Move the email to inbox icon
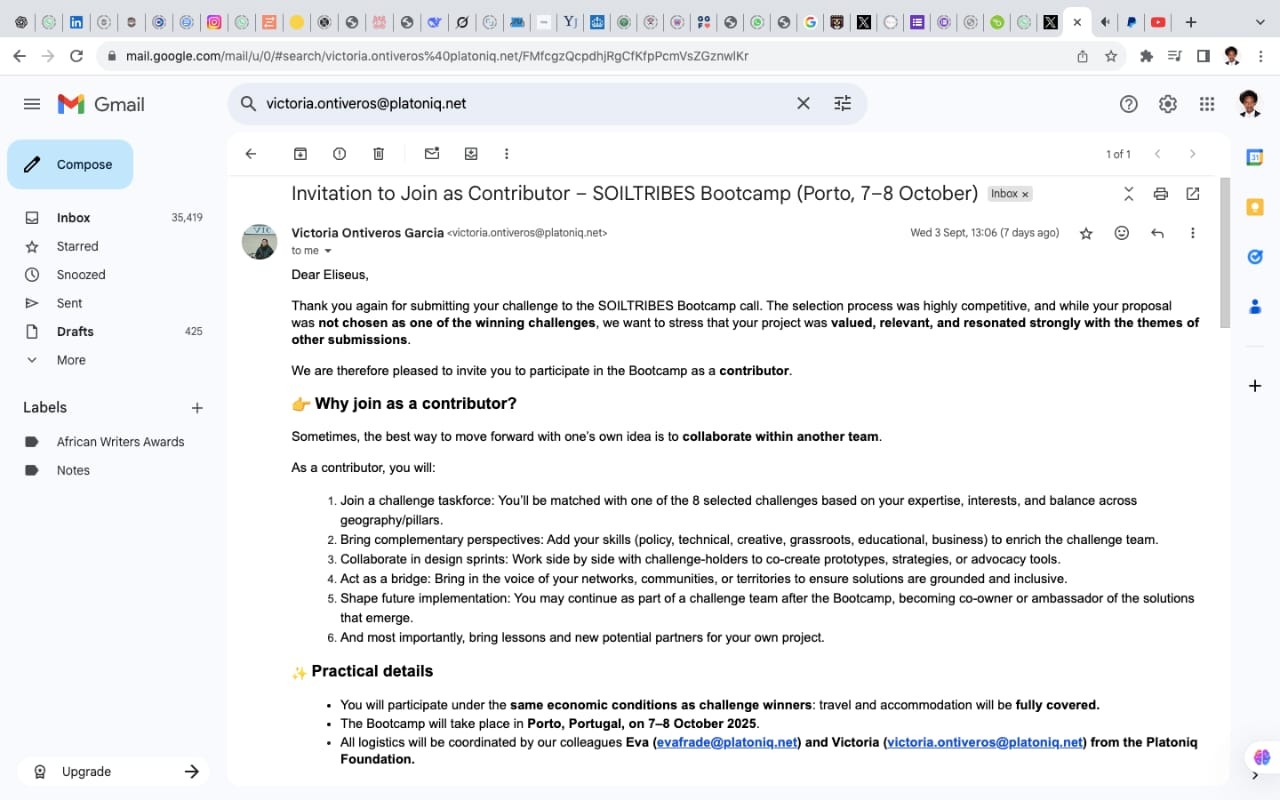 (471, 154)
